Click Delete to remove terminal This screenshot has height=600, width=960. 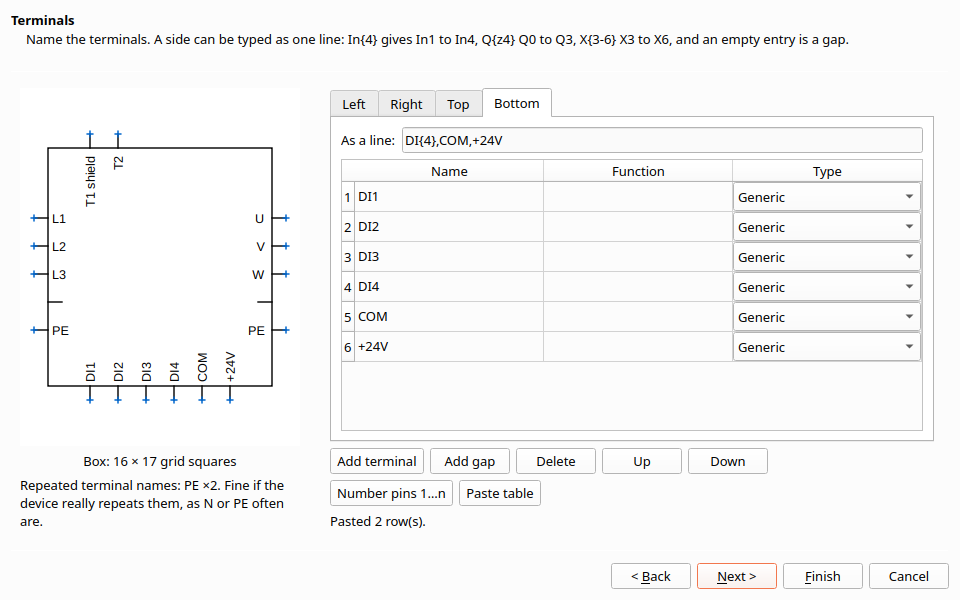(x=556, y=461)
